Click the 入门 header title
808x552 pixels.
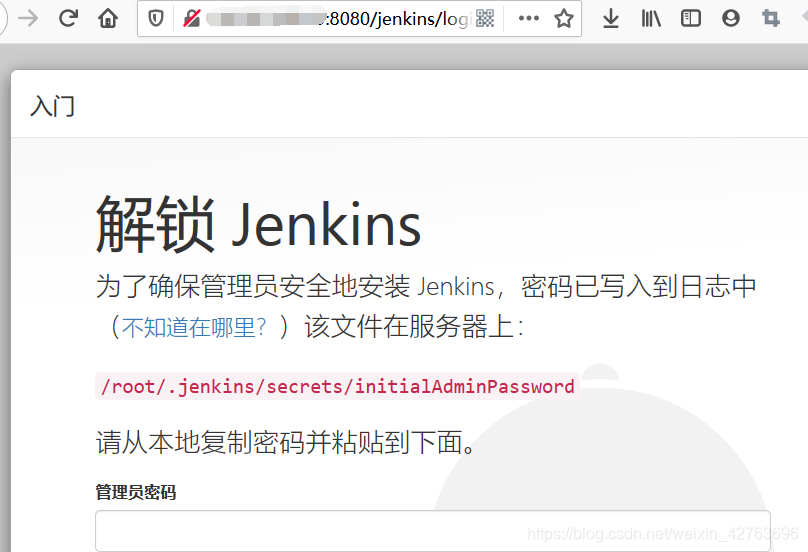pyautogui.click(x=53, y=106)
